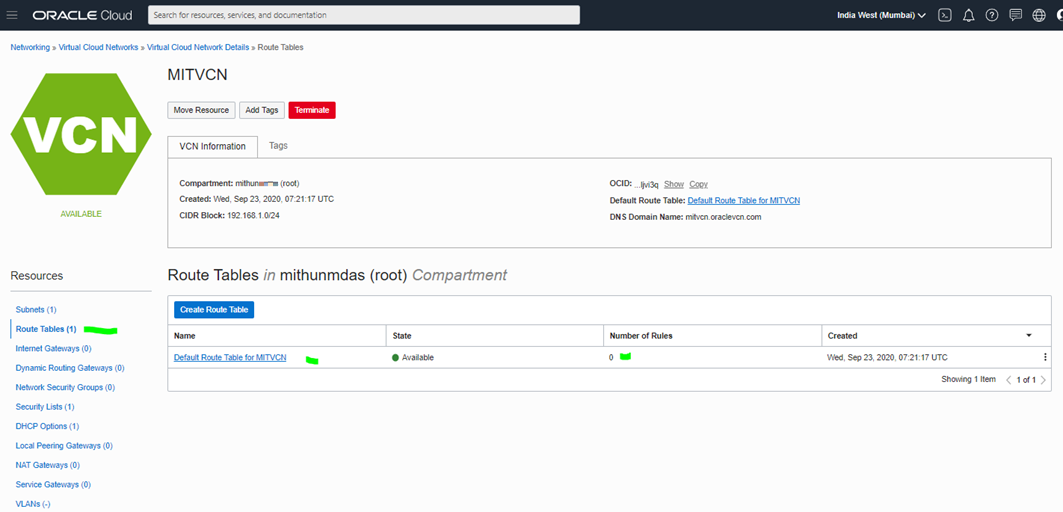Open VLANs (-) in Resources
This screenshot has width=1063, height=512.
pyautogui.click(x=33, y=504)
